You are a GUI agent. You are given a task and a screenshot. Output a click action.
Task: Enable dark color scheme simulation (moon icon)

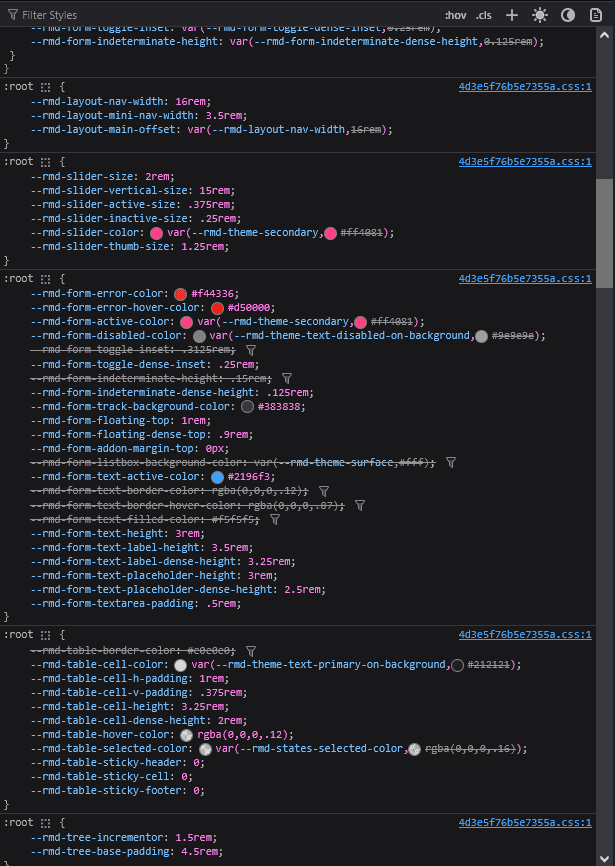point(567,14)
